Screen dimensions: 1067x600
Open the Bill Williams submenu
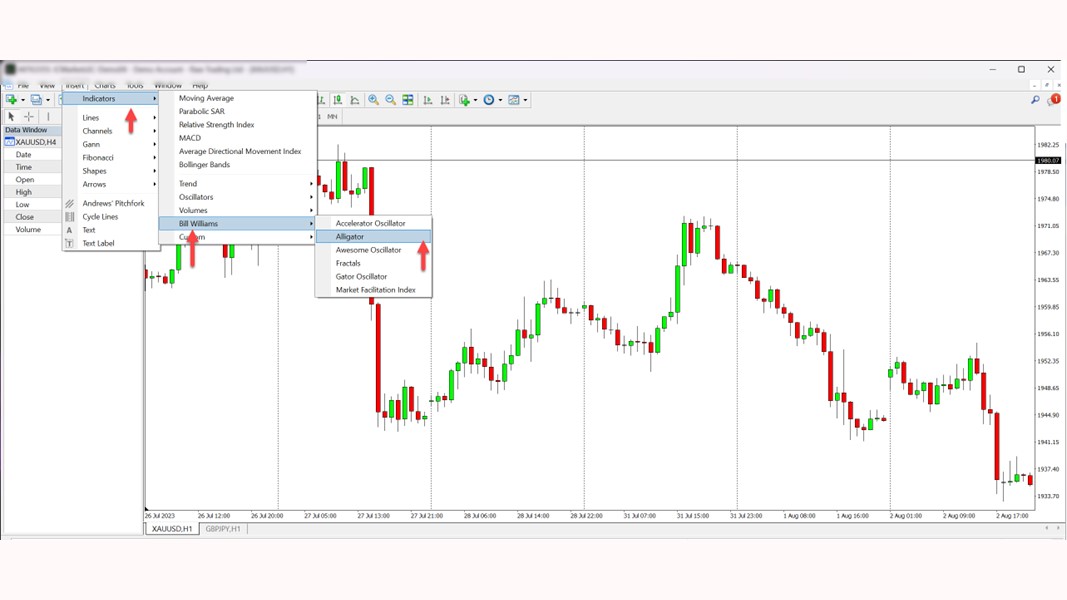pyautogui.click(x=237, y=223)
